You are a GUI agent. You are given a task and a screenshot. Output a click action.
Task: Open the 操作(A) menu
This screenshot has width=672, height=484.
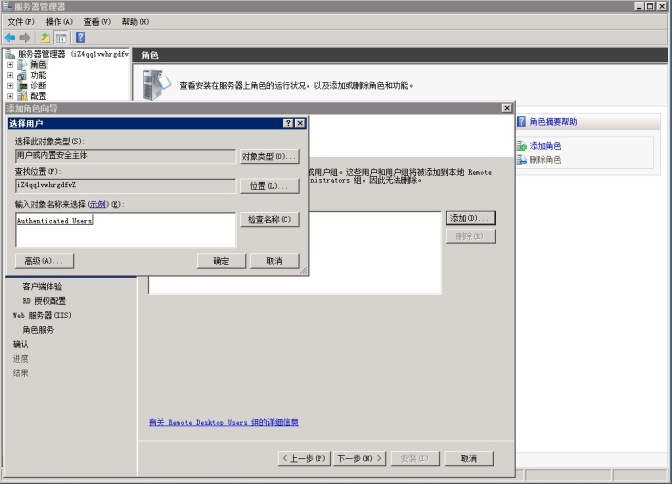[59, 22]
